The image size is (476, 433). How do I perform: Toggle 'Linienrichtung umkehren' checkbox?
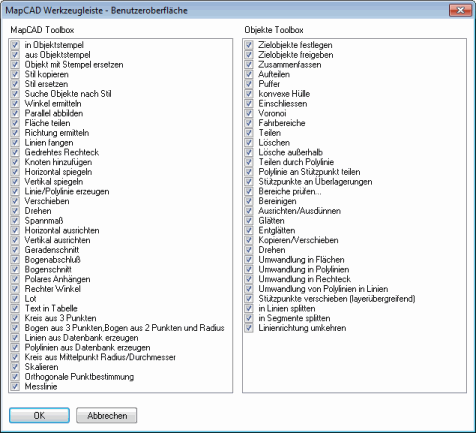[249, 328]
